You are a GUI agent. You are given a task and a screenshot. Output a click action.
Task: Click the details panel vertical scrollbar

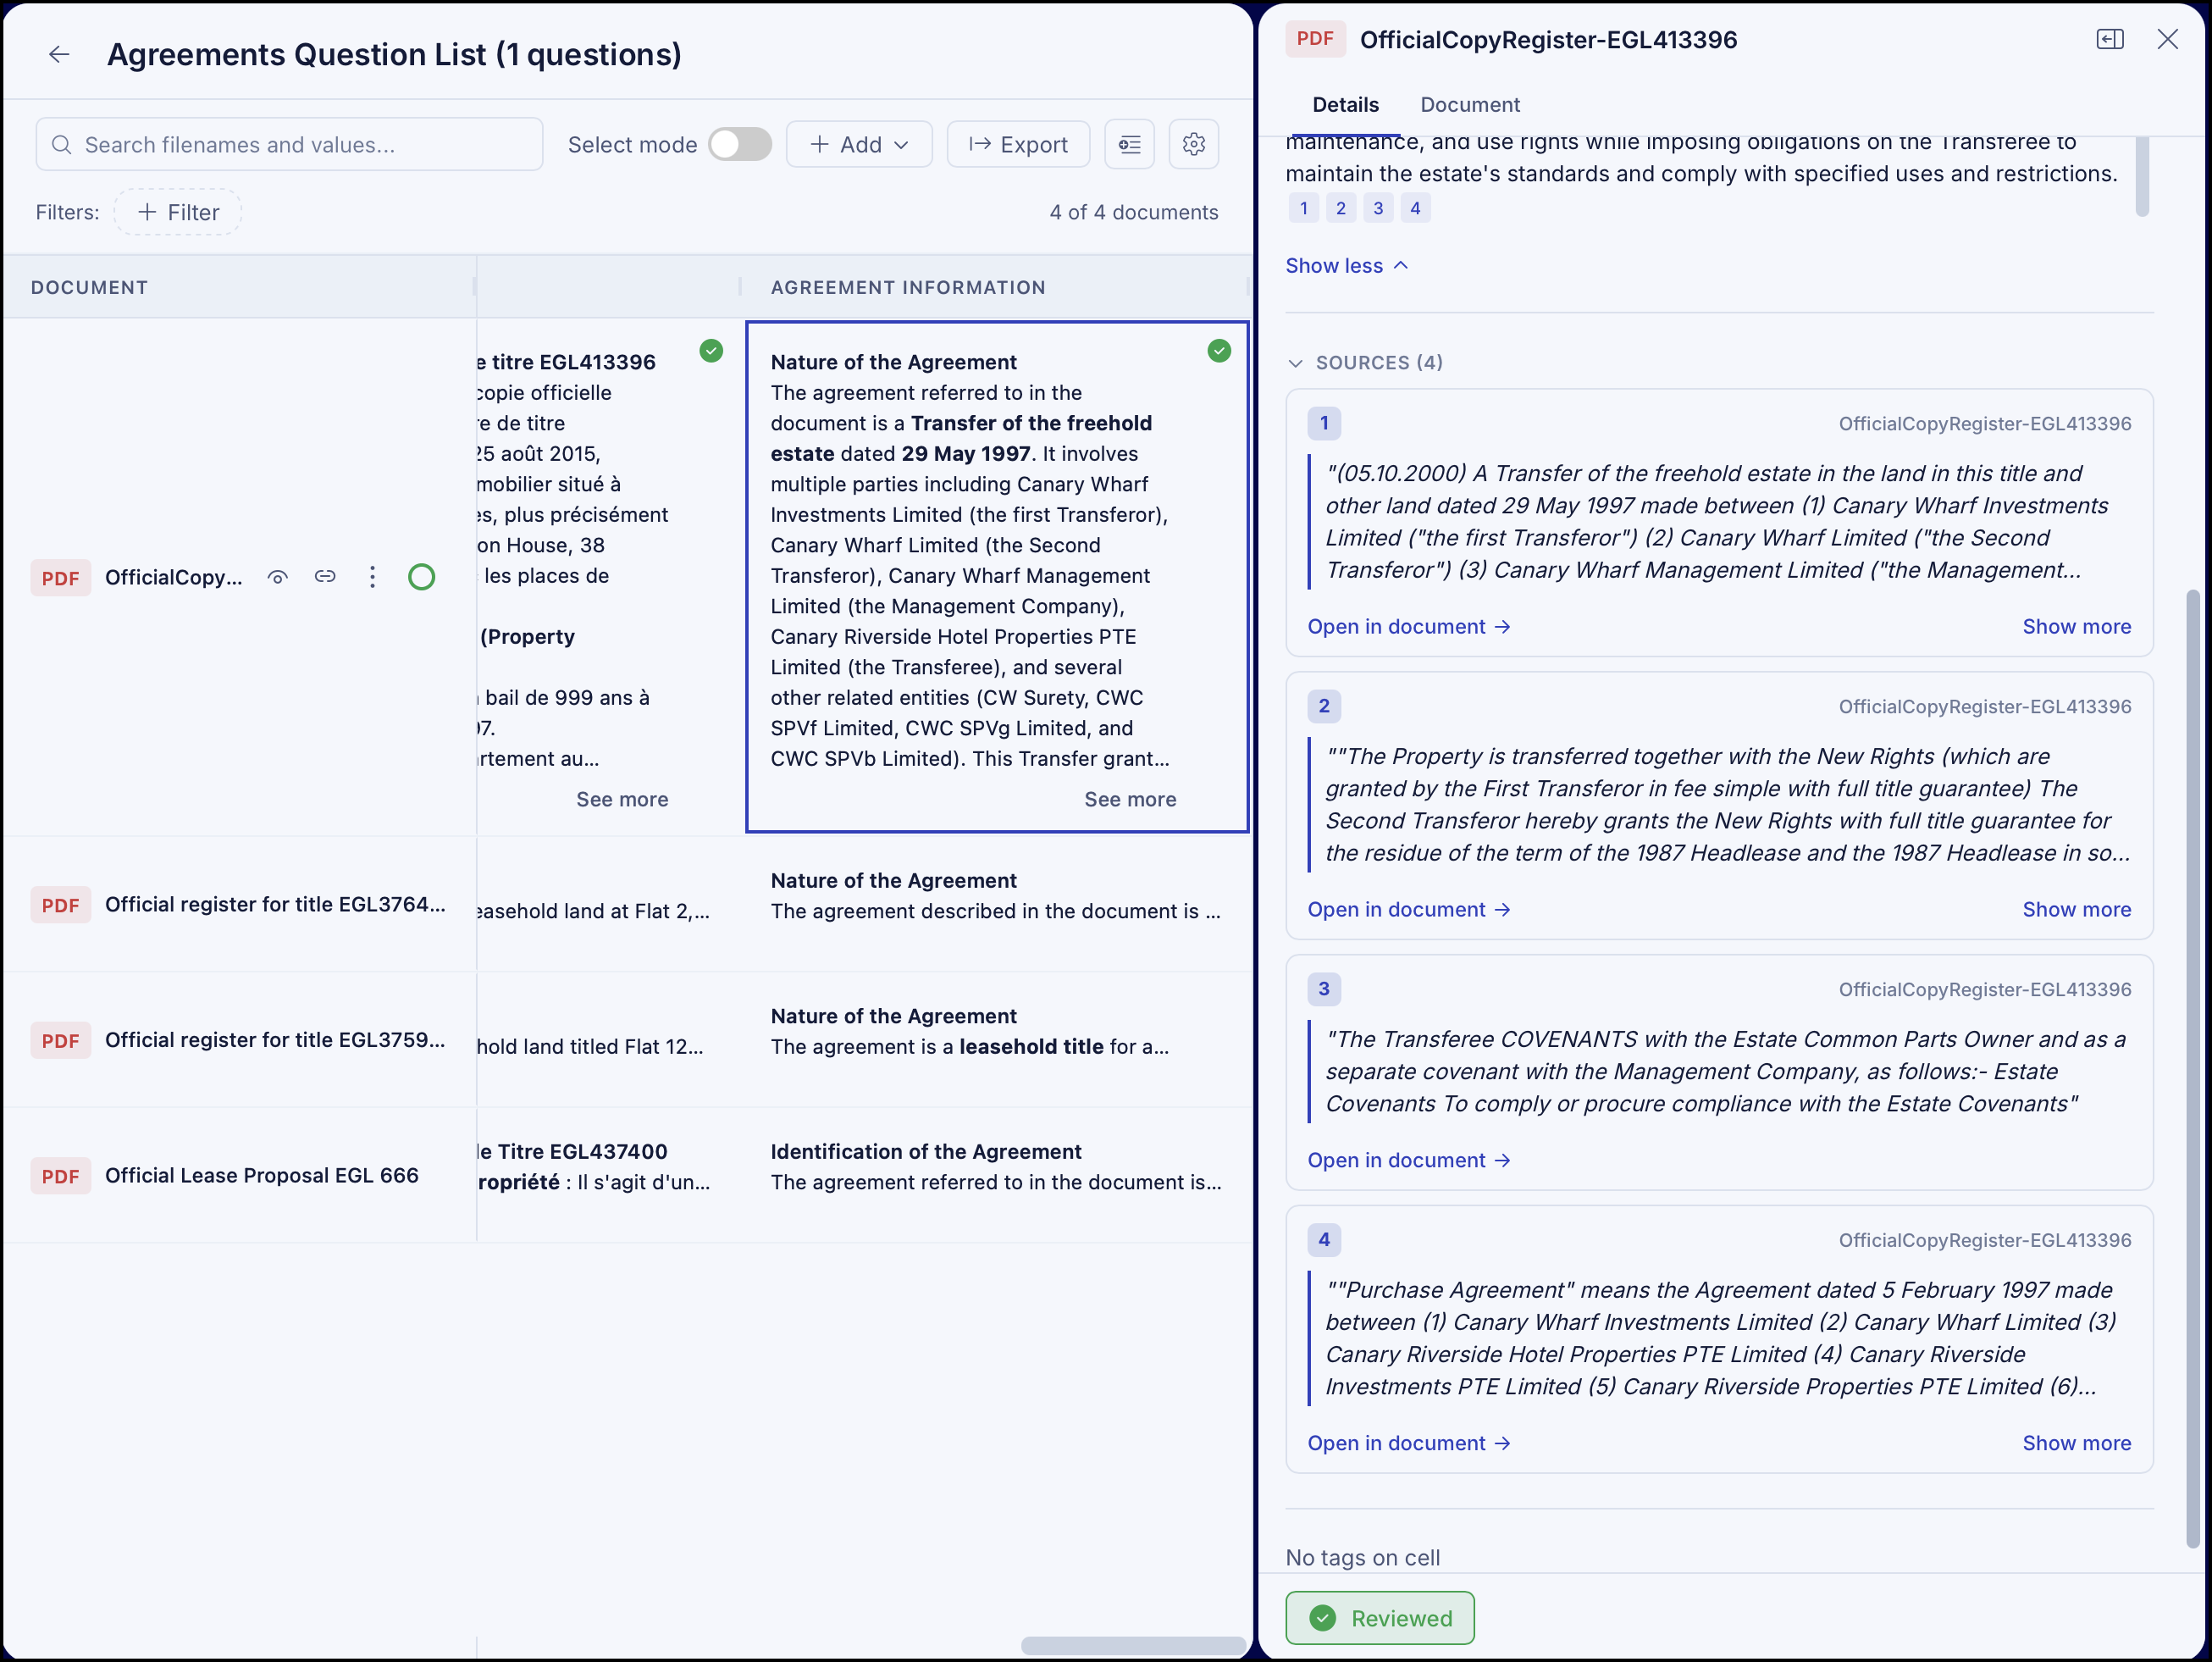[2192, 1068]
